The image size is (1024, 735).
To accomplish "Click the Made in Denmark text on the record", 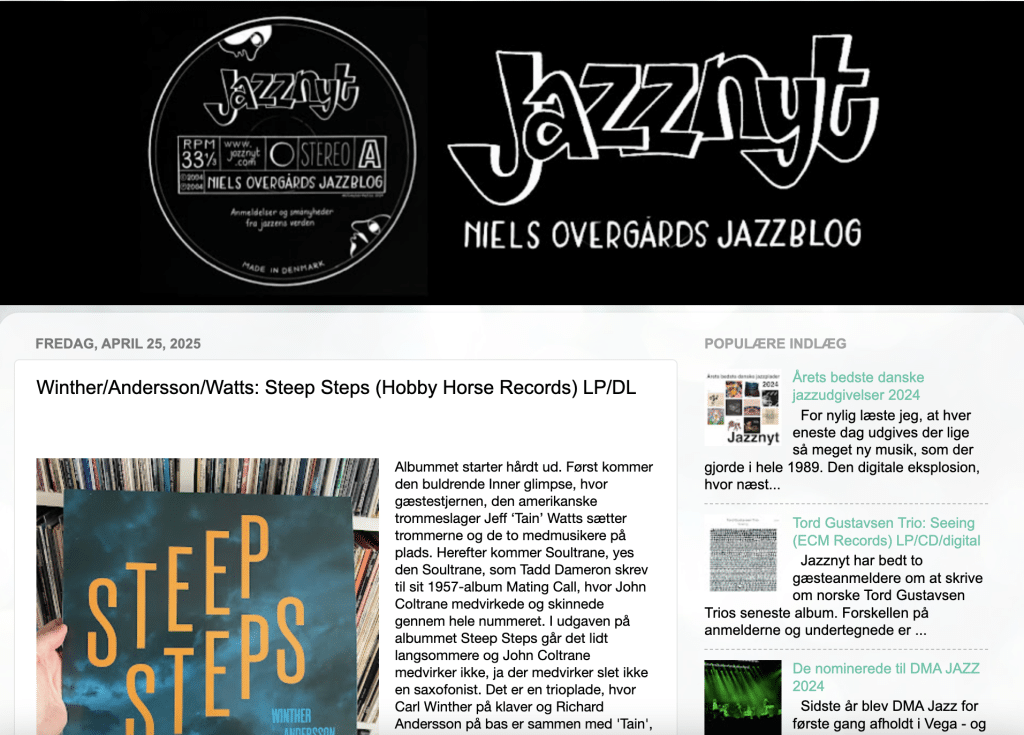I will pos(283,268).
